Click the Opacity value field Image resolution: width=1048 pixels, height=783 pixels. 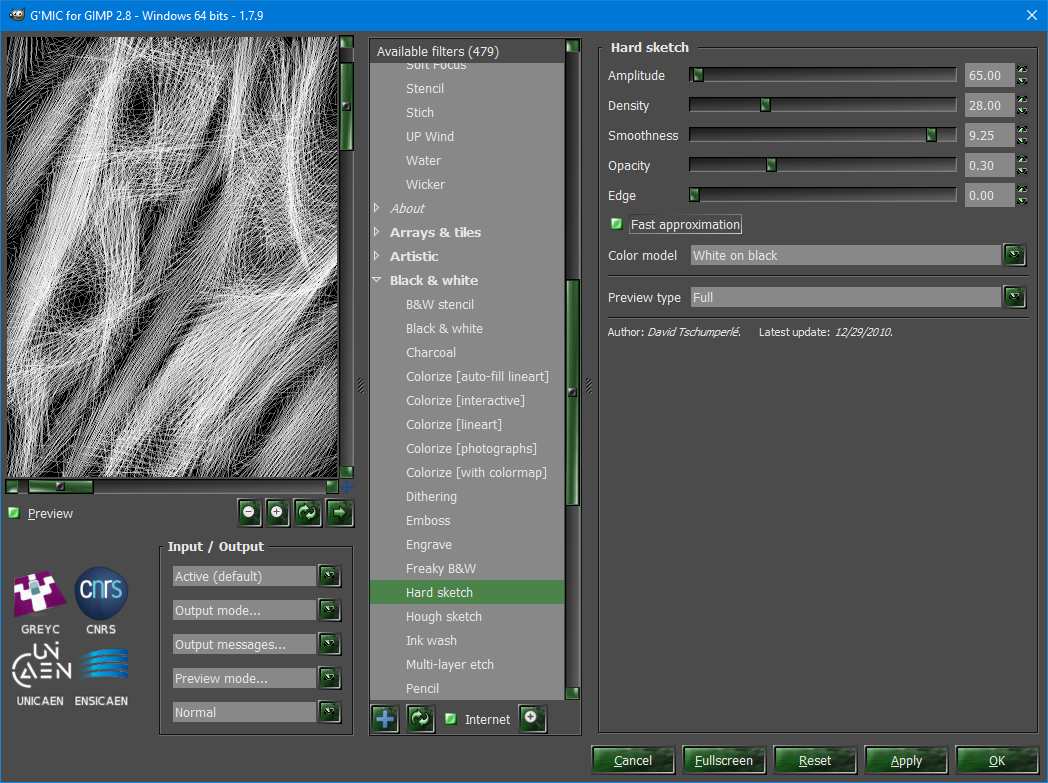point(989,166)
